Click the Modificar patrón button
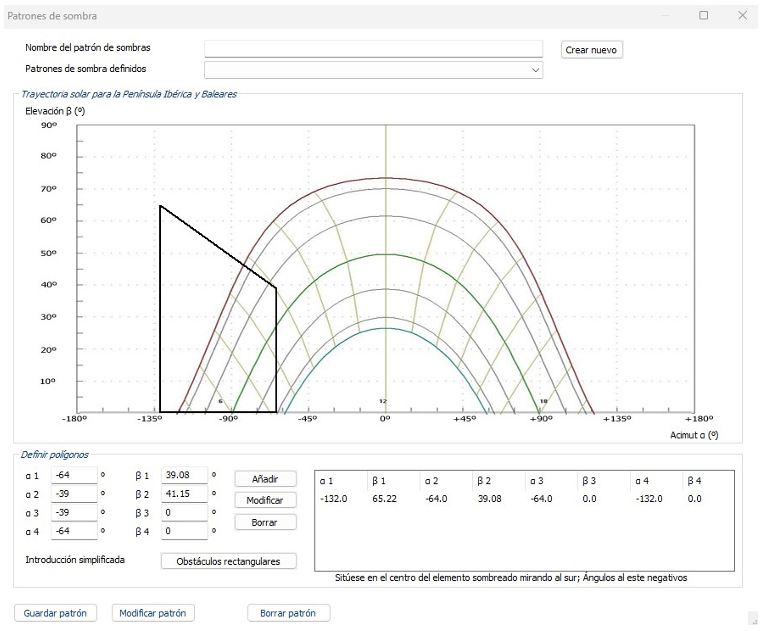 pyautogui.click(x=152, y=613)
